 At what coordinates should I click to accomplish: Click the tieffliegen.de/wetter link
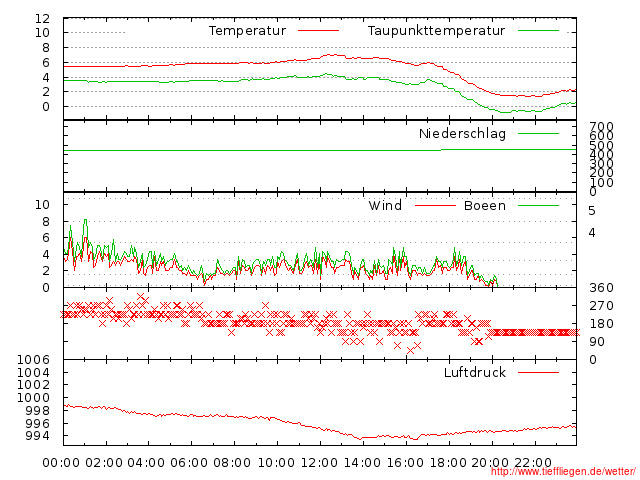pyautogui.click(x=563, y=472)
